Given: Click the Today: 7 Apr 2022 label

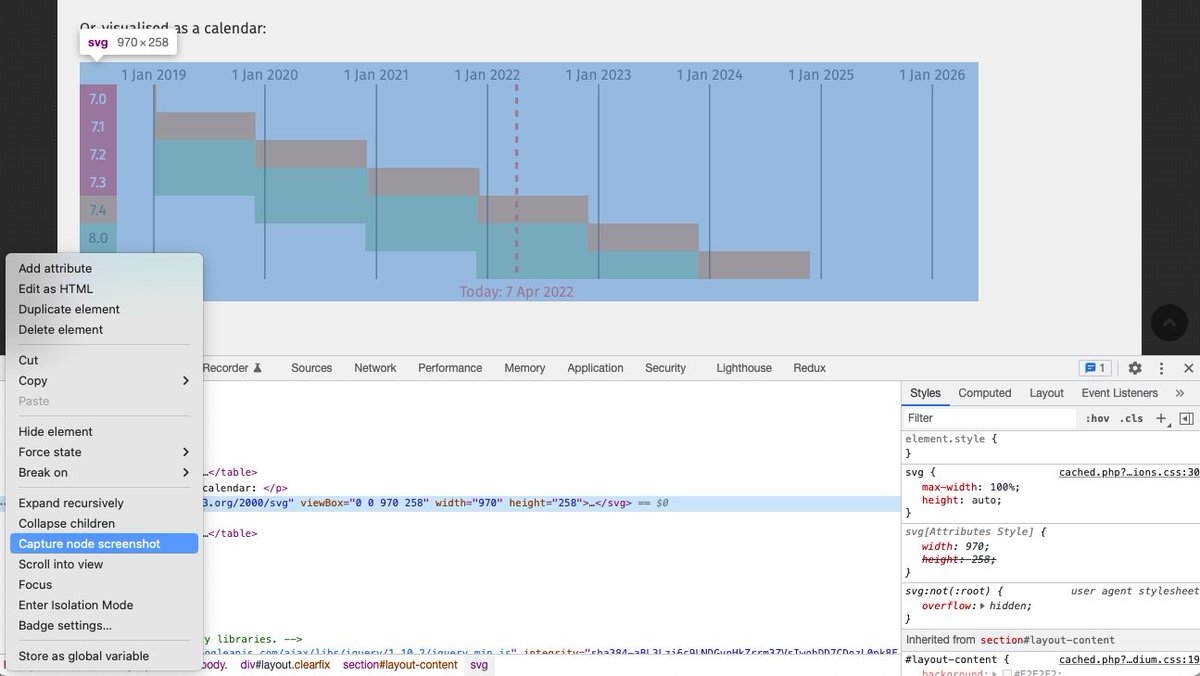Looking at the screenshot, I should pyautogui.click(x=517, y=292).
